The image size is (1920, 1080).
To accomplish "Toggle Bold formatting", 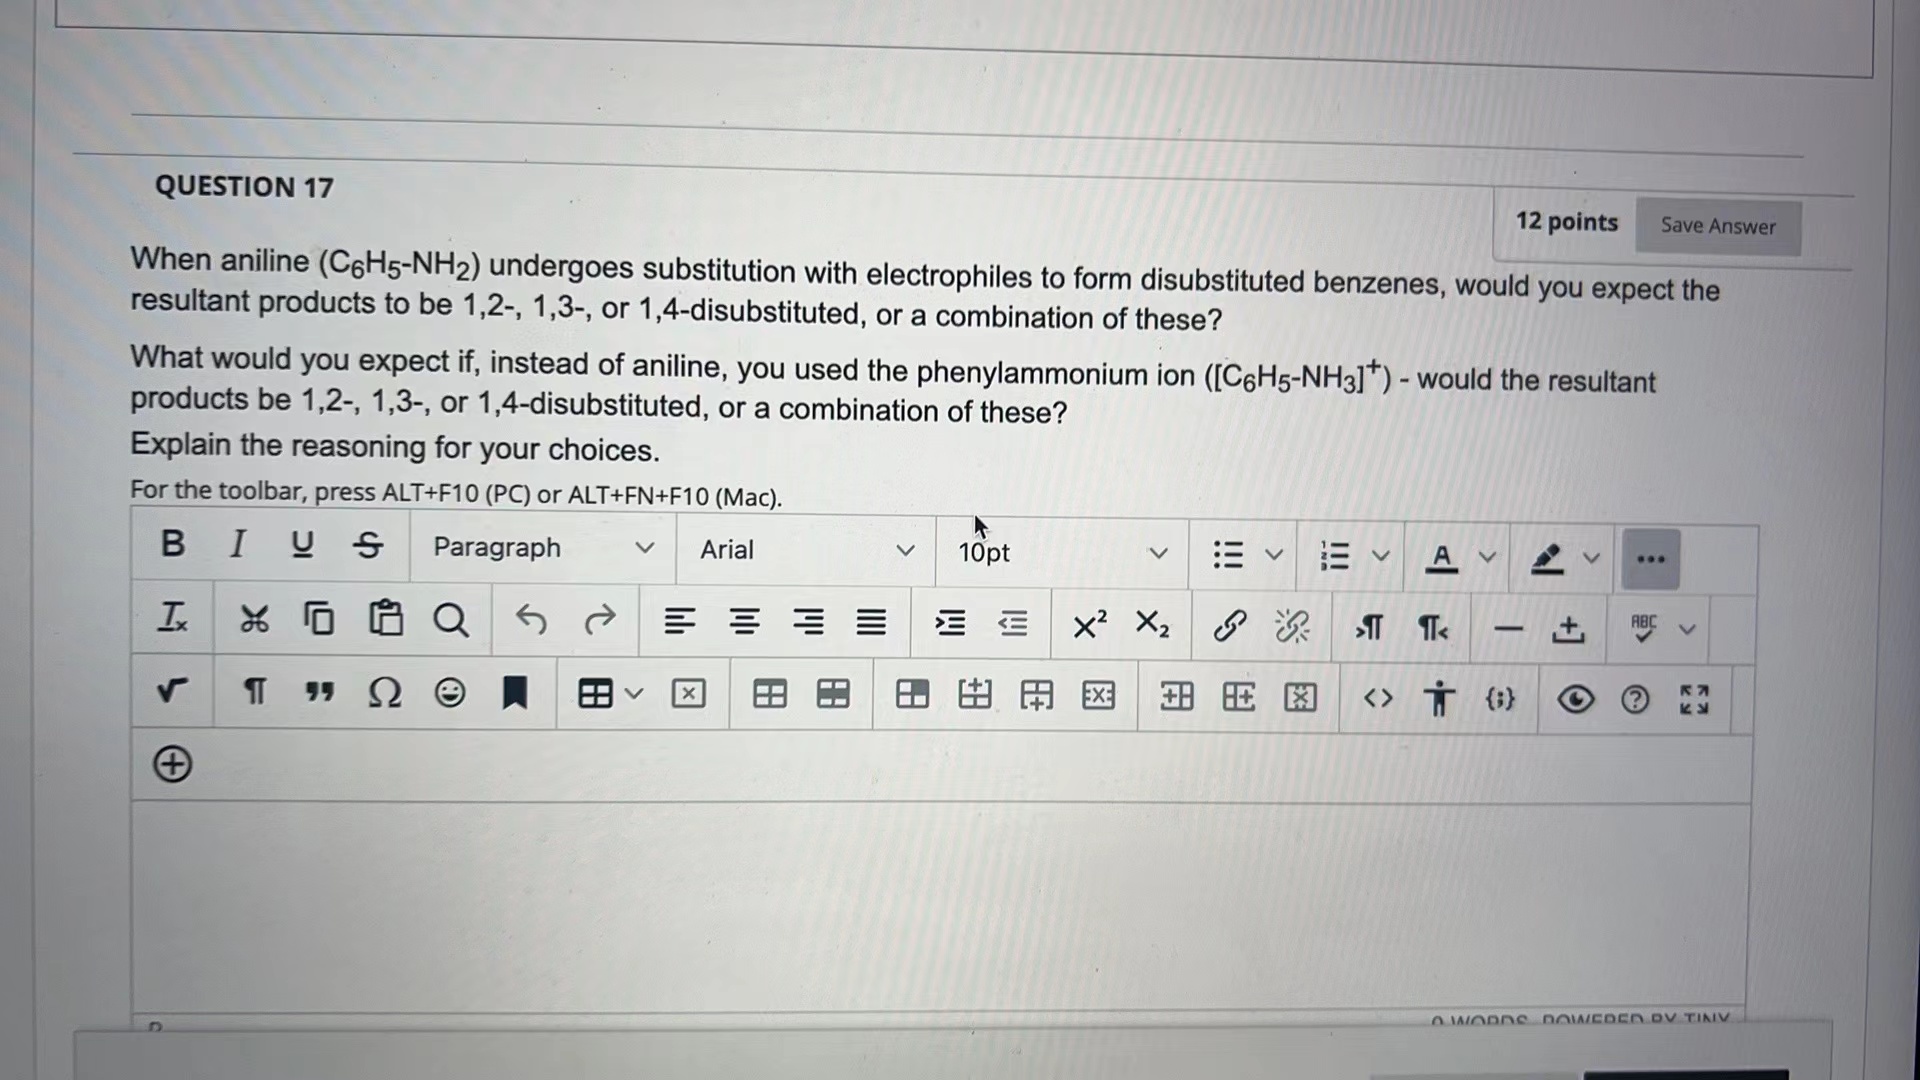I will [x=172, y=543].
